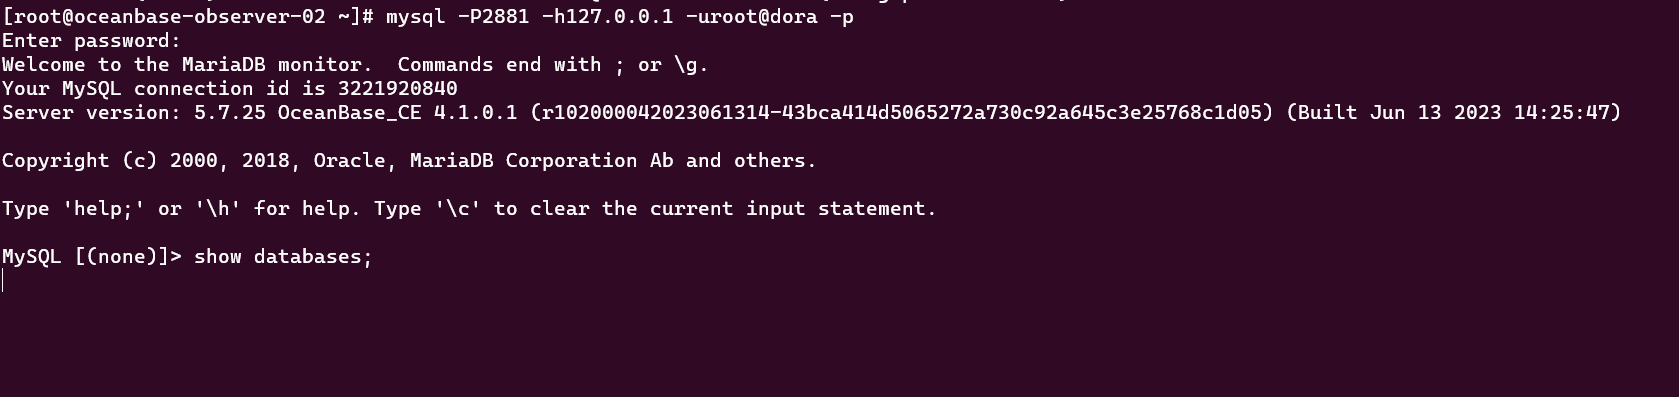Click the "-h127.0.0.1" host argument
This screenshot has height=397, width=1679.
(x=607, y=17)
